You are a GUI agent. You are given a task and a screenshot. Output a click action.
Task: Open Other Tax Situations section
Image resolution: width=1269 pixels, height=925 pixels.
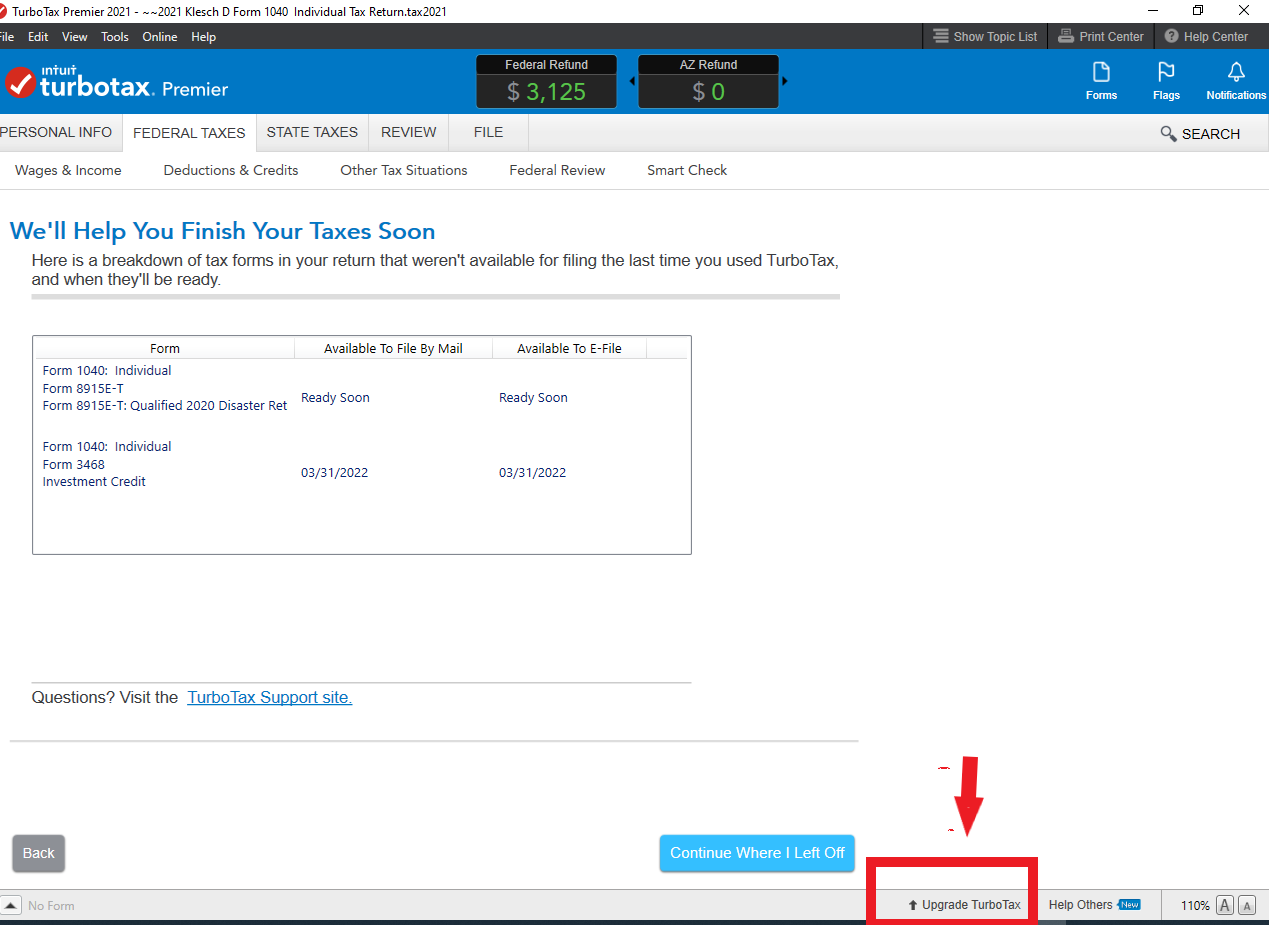pyautogui.click(x=404, y=170)
